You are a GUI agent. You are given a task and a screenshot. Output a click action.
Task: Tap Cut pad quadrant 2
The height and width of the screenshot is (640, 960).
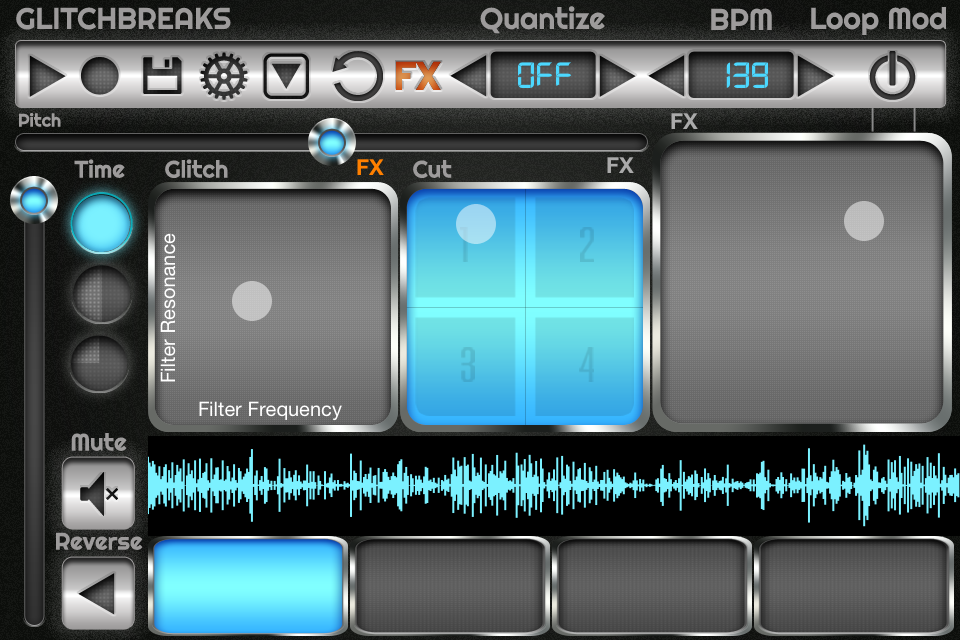point(586,245)
